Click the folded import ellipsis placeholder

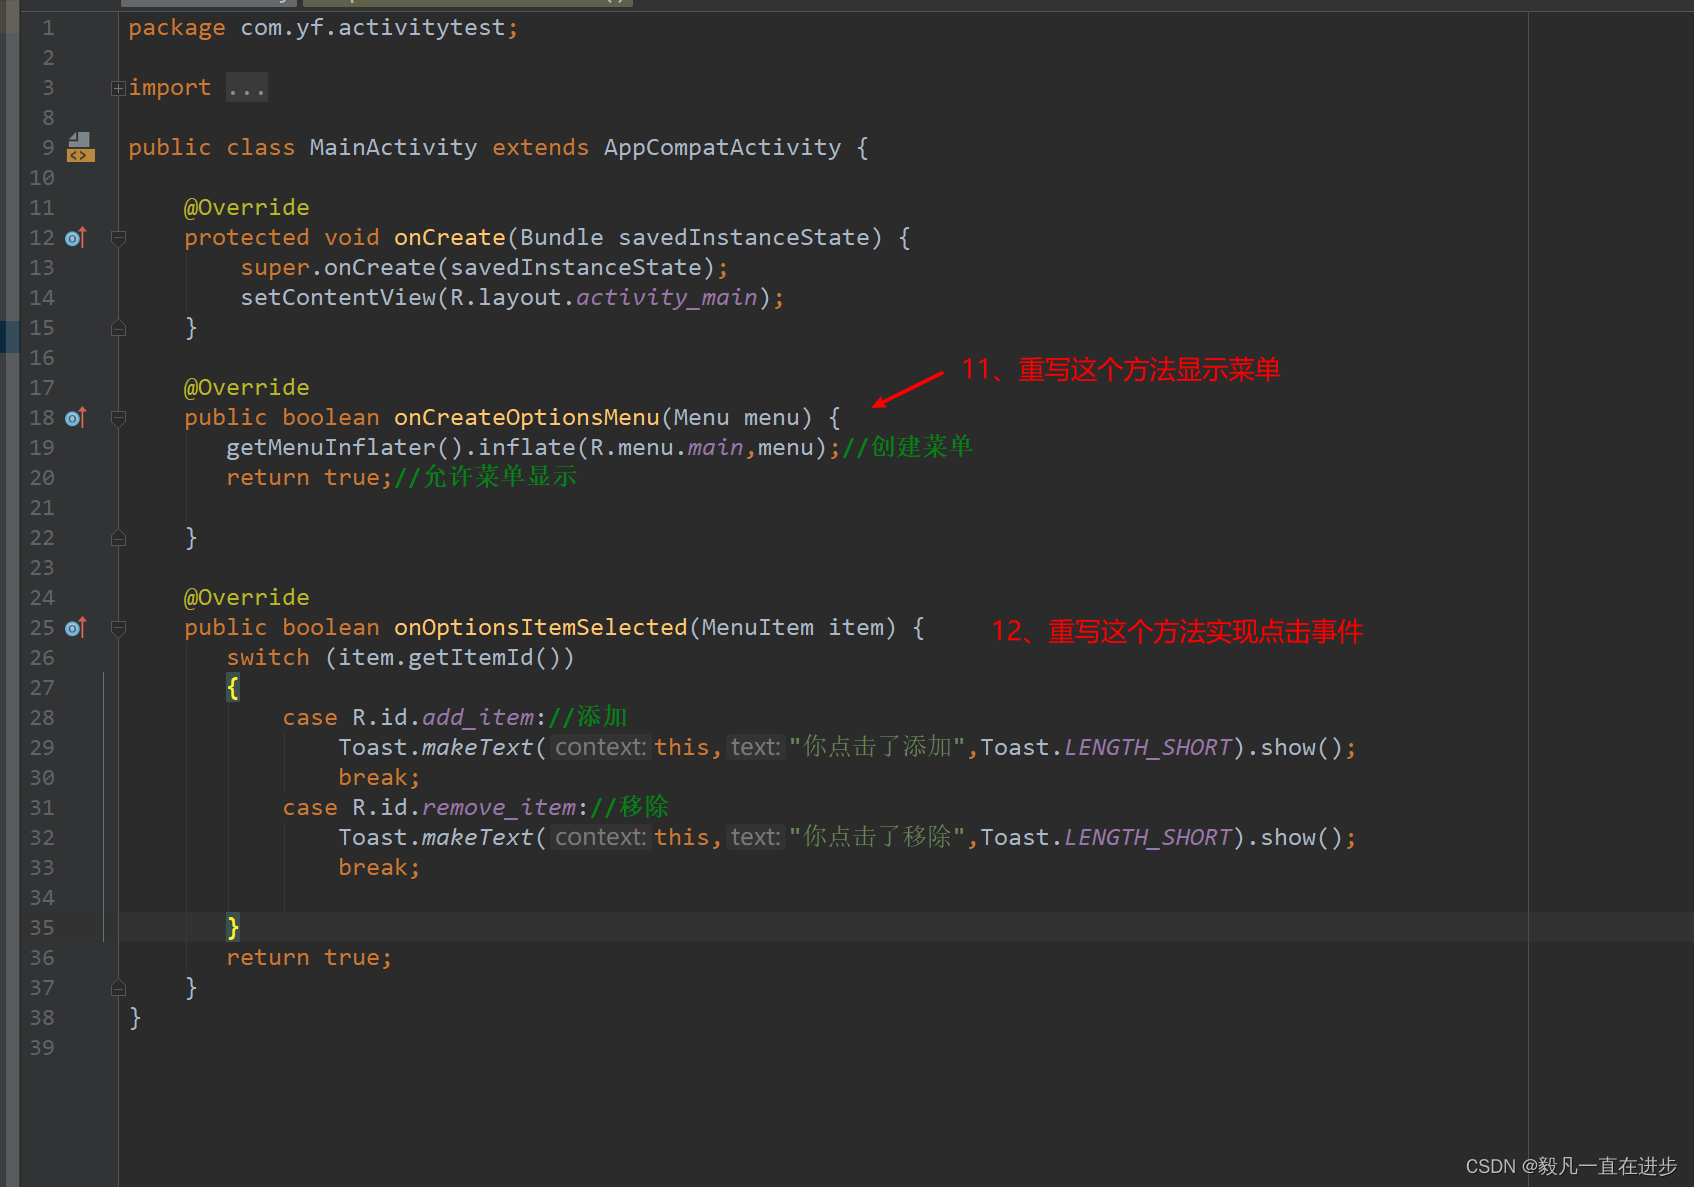point(246,88)
